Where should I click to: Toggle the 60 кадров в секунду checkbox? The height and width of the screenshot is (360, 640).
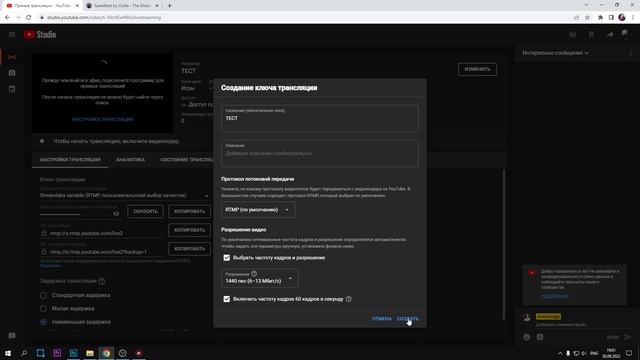(227, 299)
